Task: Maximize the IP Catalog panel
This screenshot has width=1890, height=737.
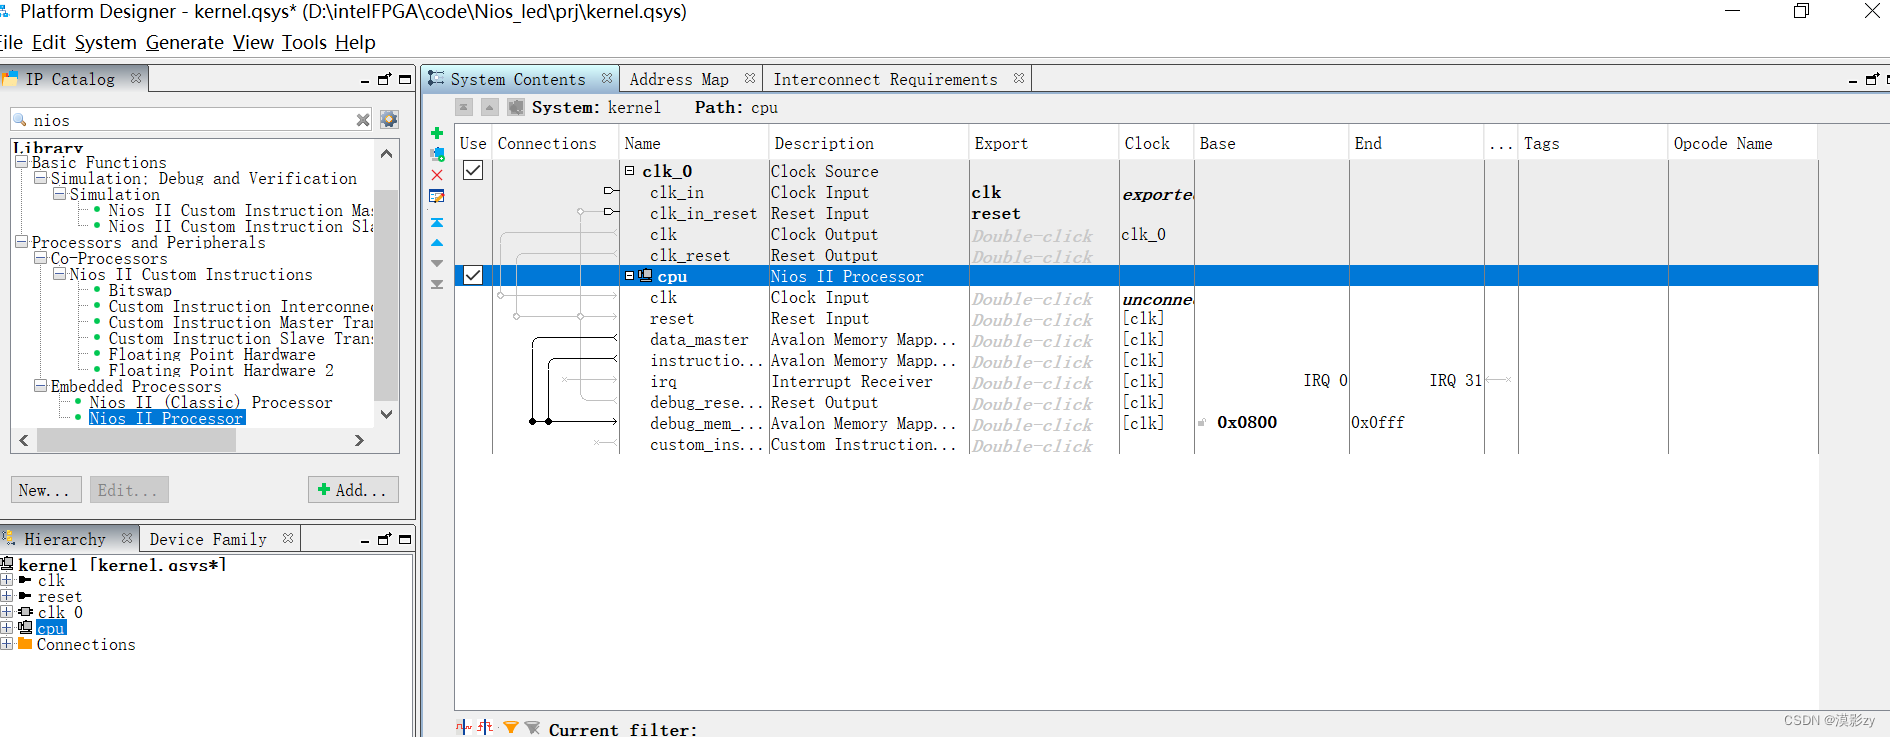Action: (405, 79)
